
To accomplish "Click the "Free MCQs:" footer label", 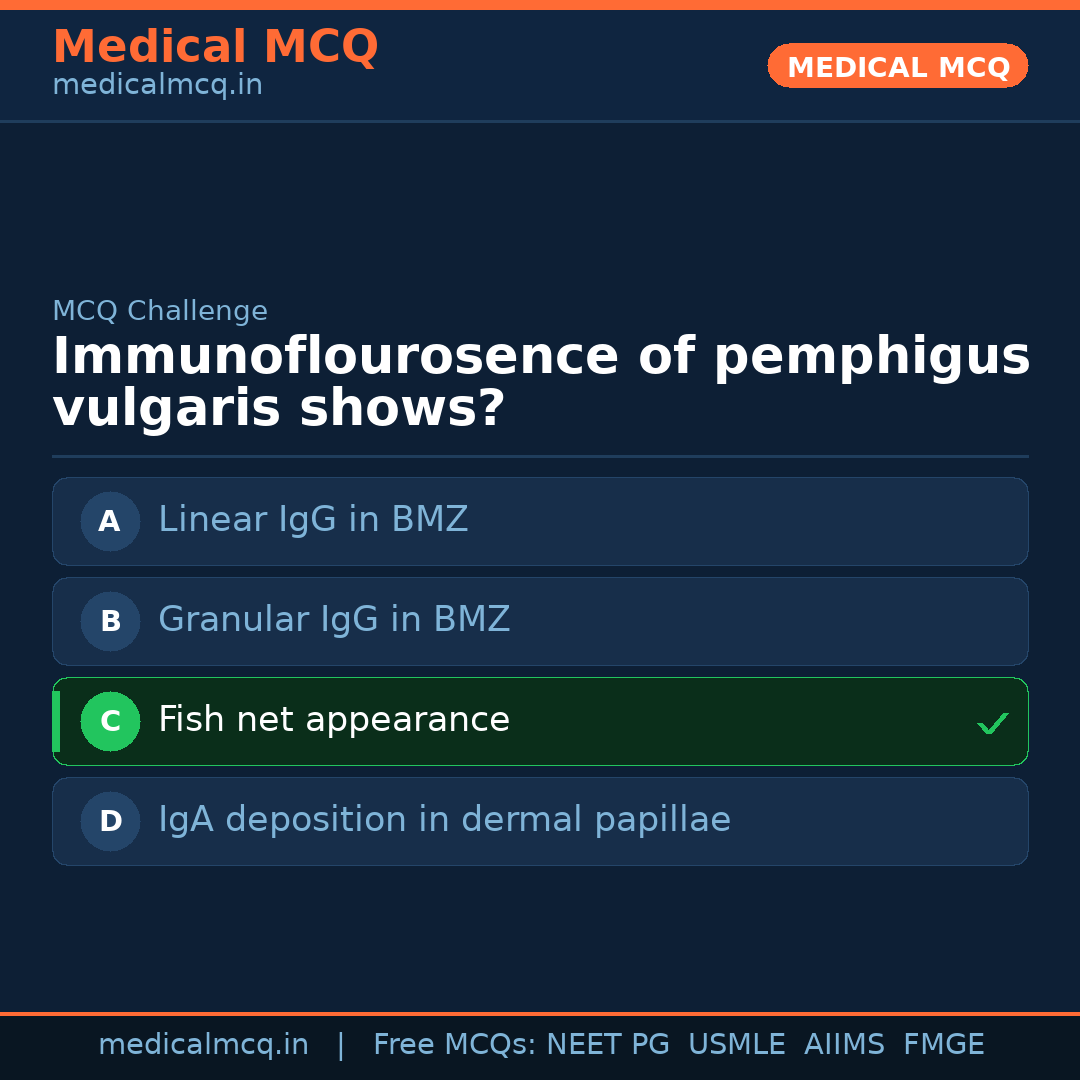I will pos(455,1045).
